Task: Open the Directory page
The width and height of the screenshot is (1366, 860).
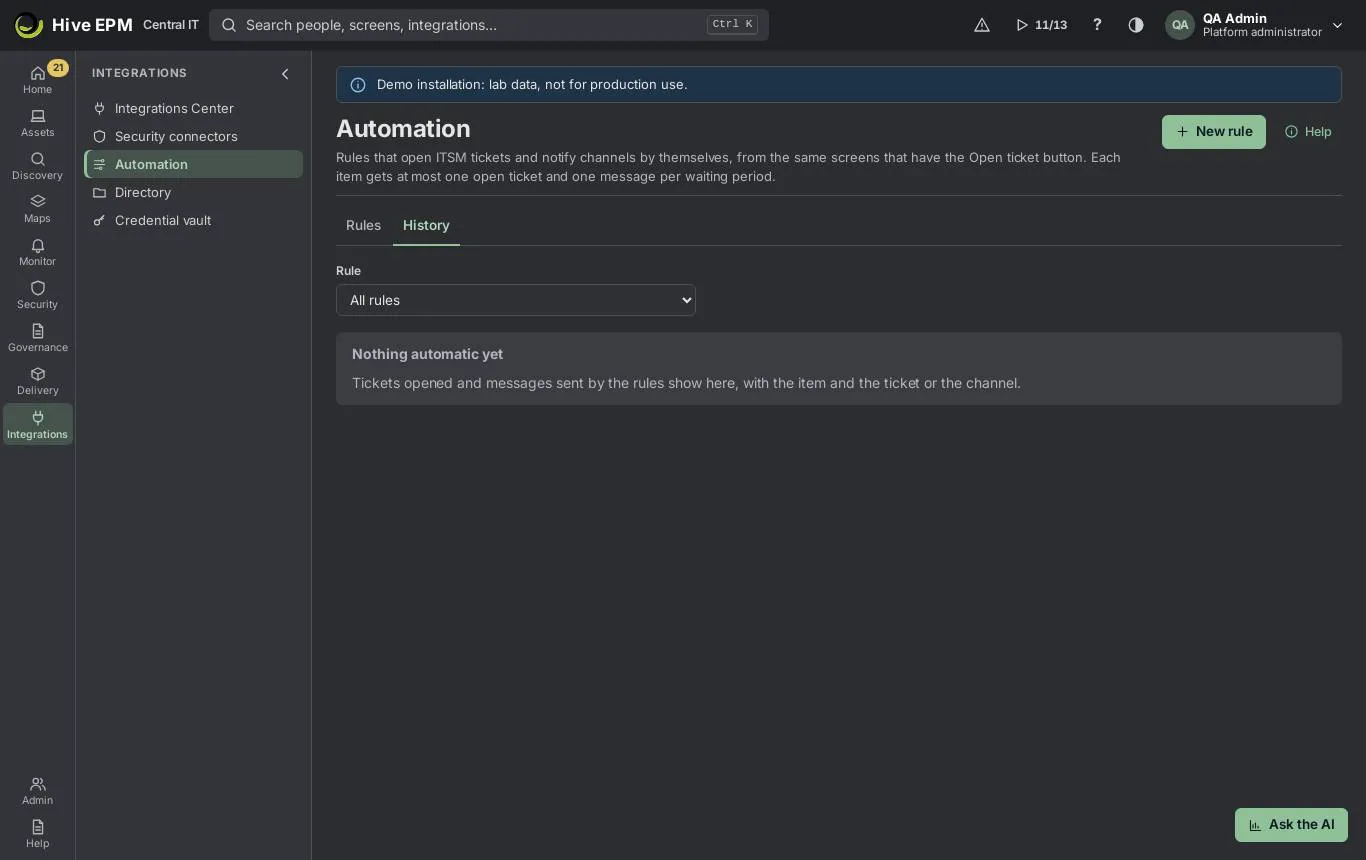Action: coord(193,192)
